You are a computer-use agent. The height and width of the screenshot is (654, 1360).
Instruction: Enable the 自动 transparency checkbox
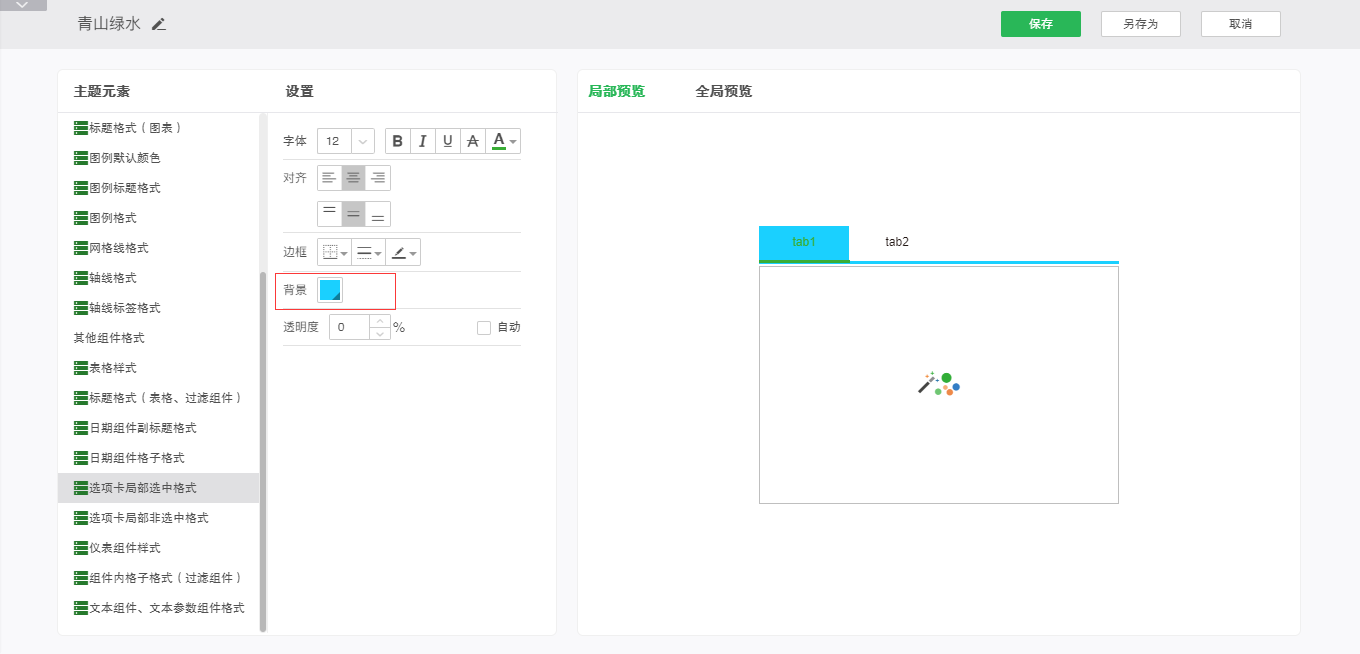tap(484, 327)
